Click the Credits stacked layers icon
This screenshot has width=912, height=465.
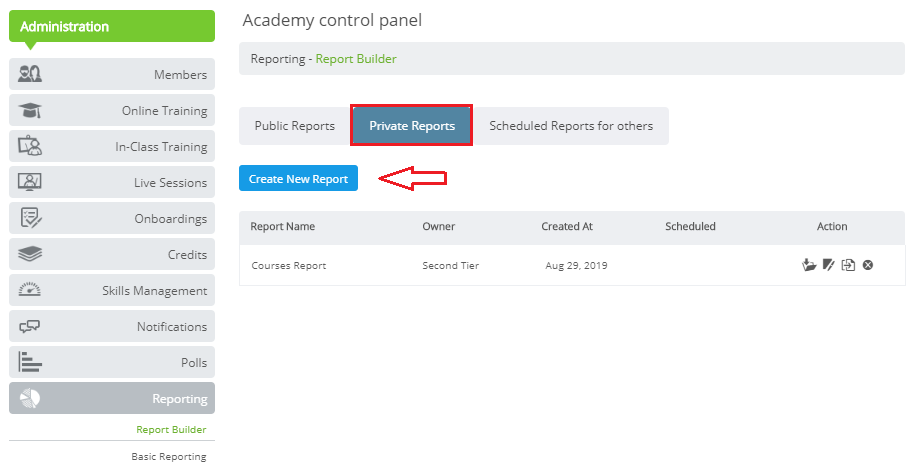click(x=30, y=254)
